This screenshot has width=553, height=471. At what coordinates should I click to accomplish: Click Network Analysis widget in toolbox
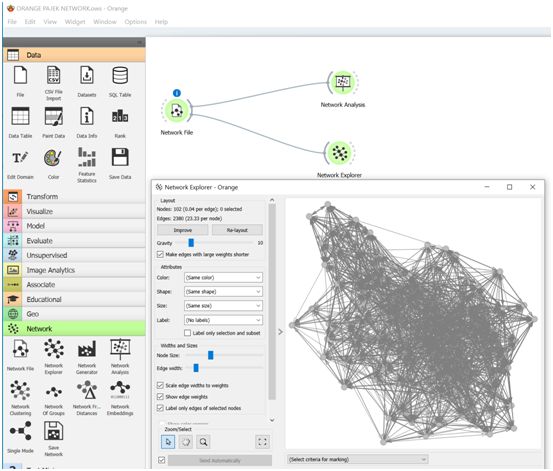coord(120,348)
